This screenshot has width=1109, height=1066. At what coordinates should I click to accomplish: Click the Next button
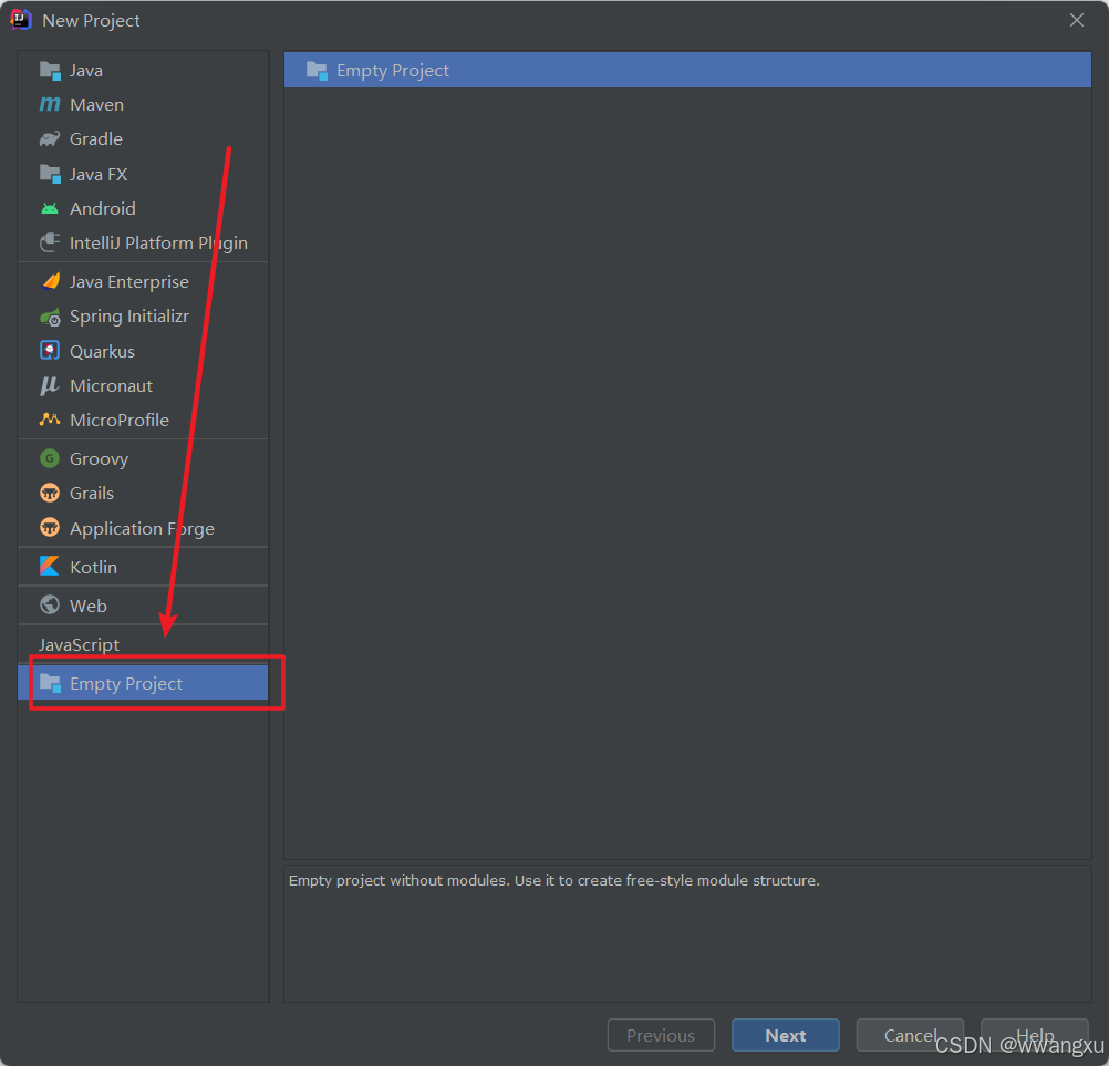(785, 1035)
